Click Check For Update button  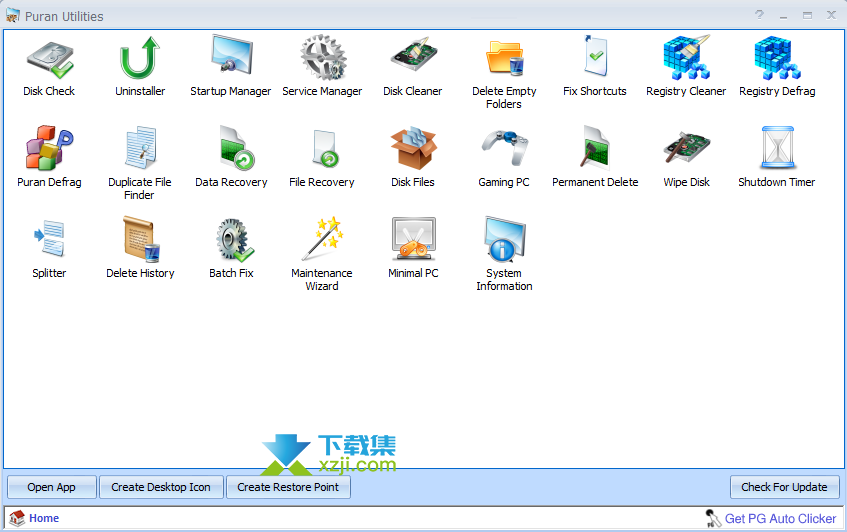click(x=784, y=487)
